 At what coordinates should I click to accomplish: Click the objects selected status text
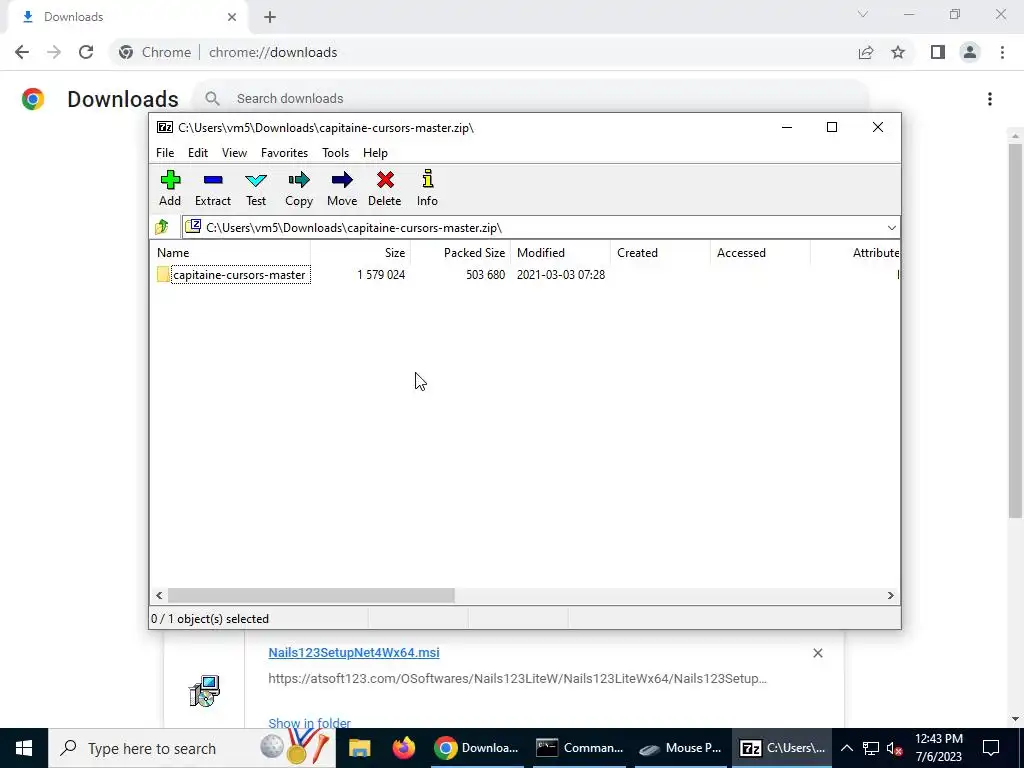coord(210,618)
